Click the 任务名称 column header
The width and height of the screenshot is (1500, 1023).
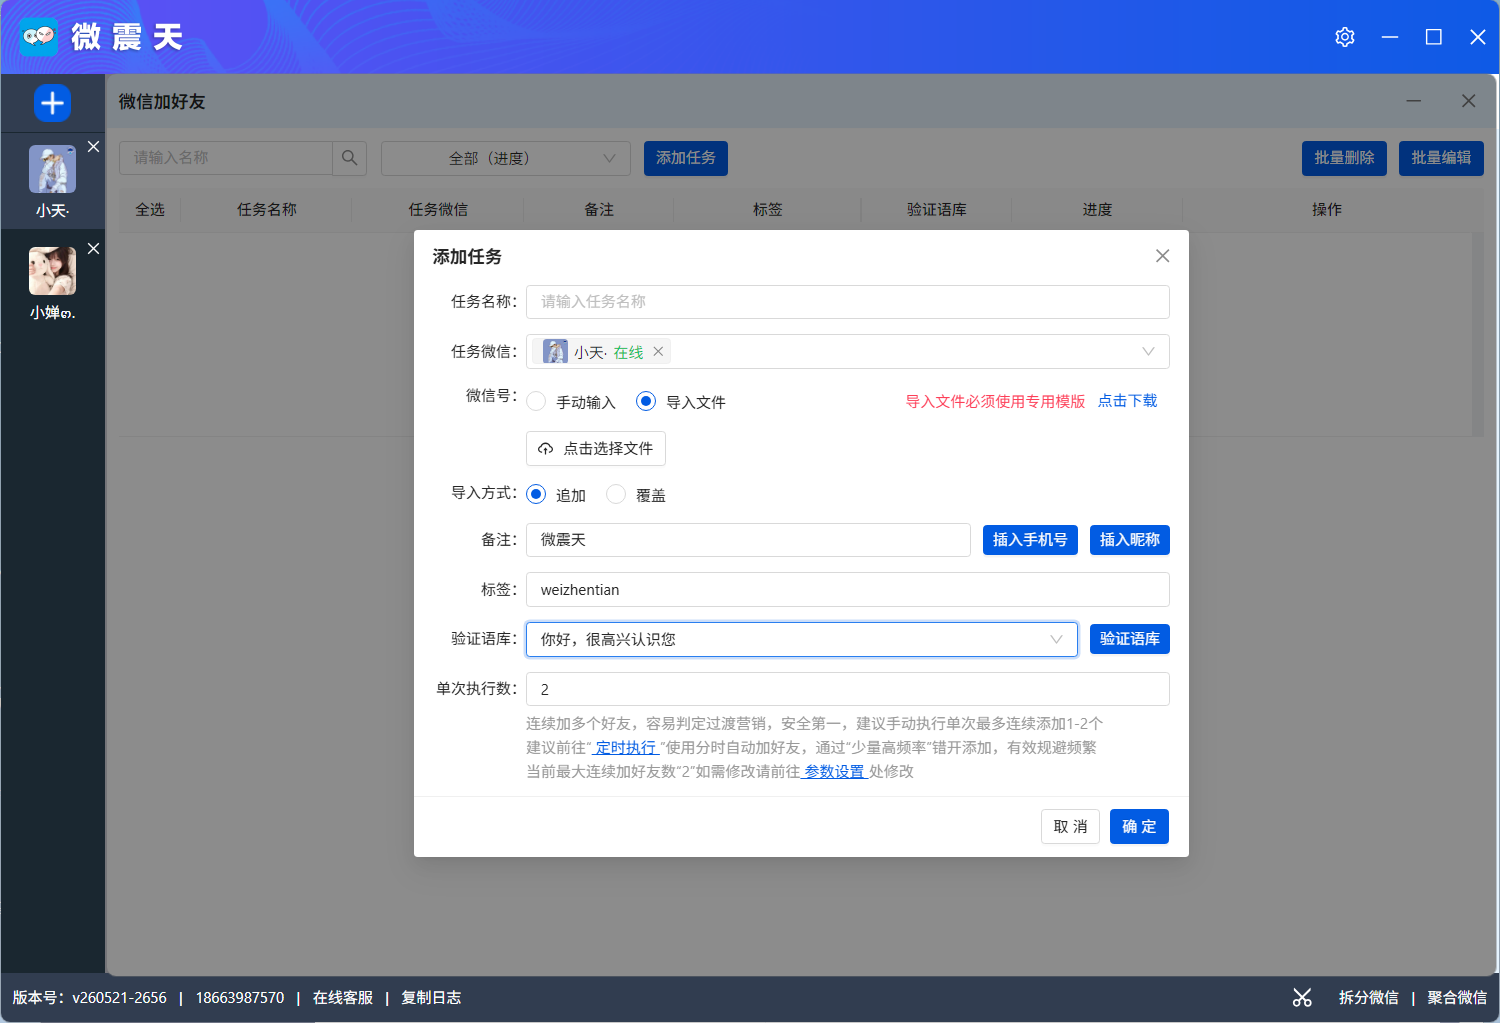click(x=267, y=209)
